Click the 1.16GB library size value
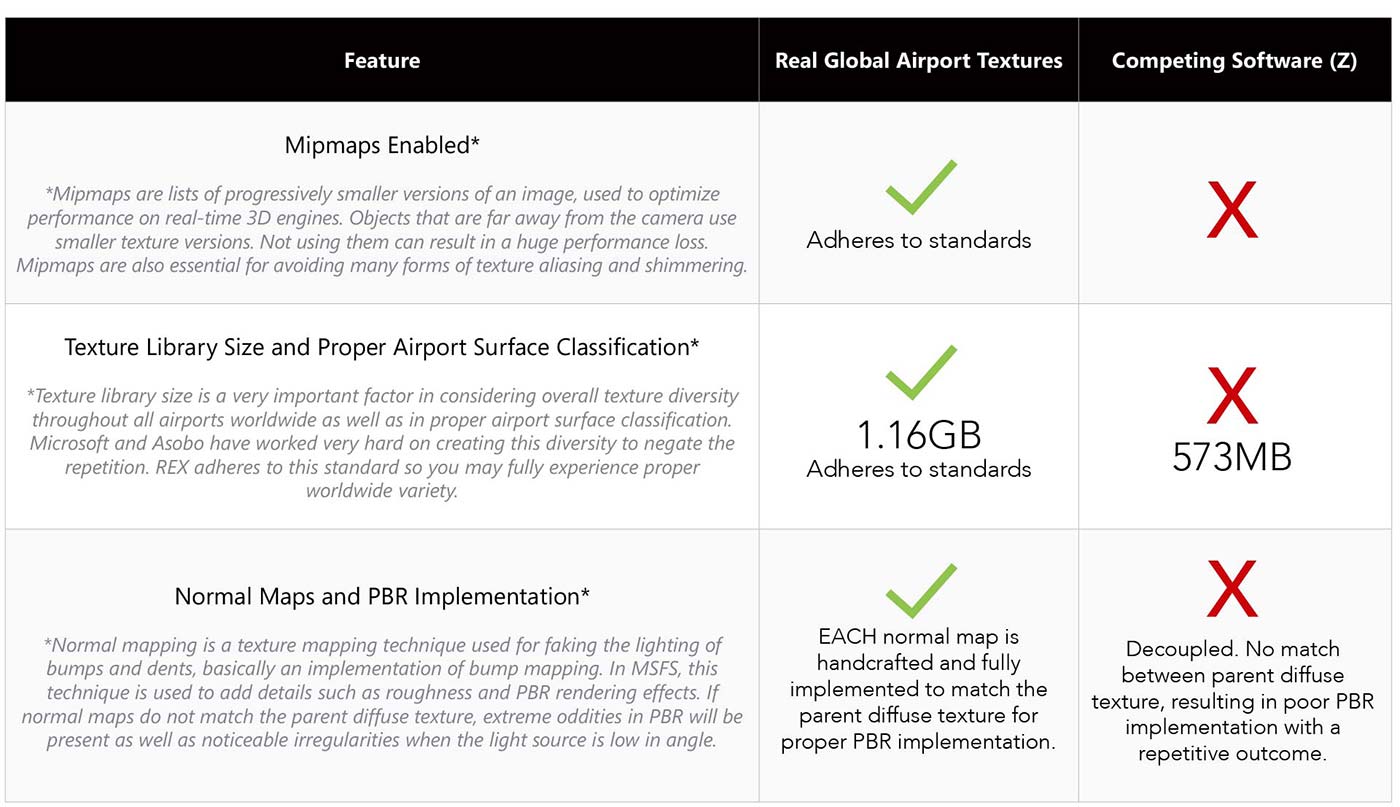Screen dimensions: 1400x807 (919, 434)
